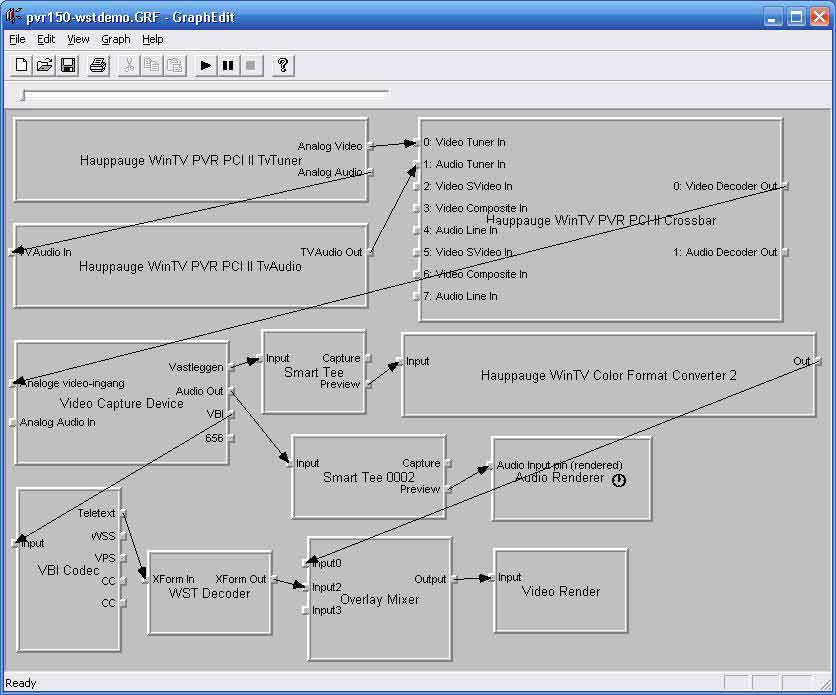
Task: Select the Smart Tee filter
Action: click(314, 372)
